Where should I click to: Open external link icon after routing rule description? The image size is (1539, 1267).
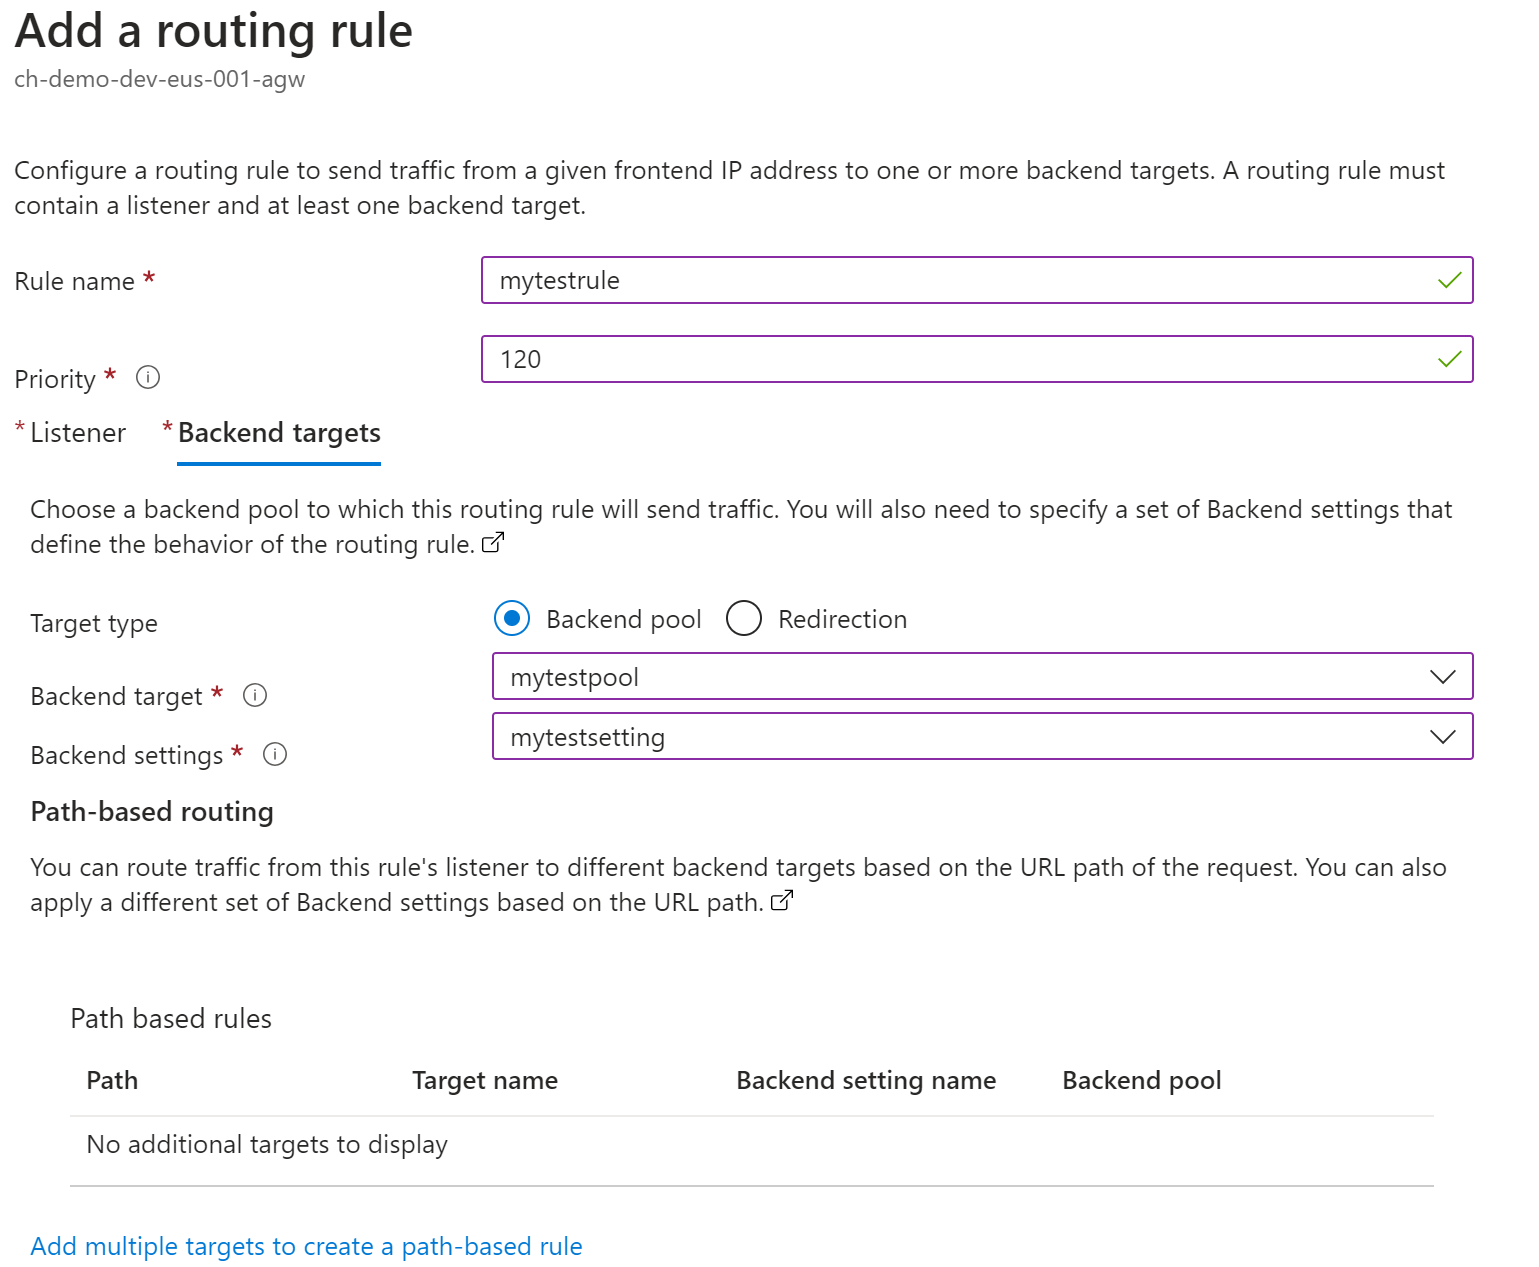493,543
